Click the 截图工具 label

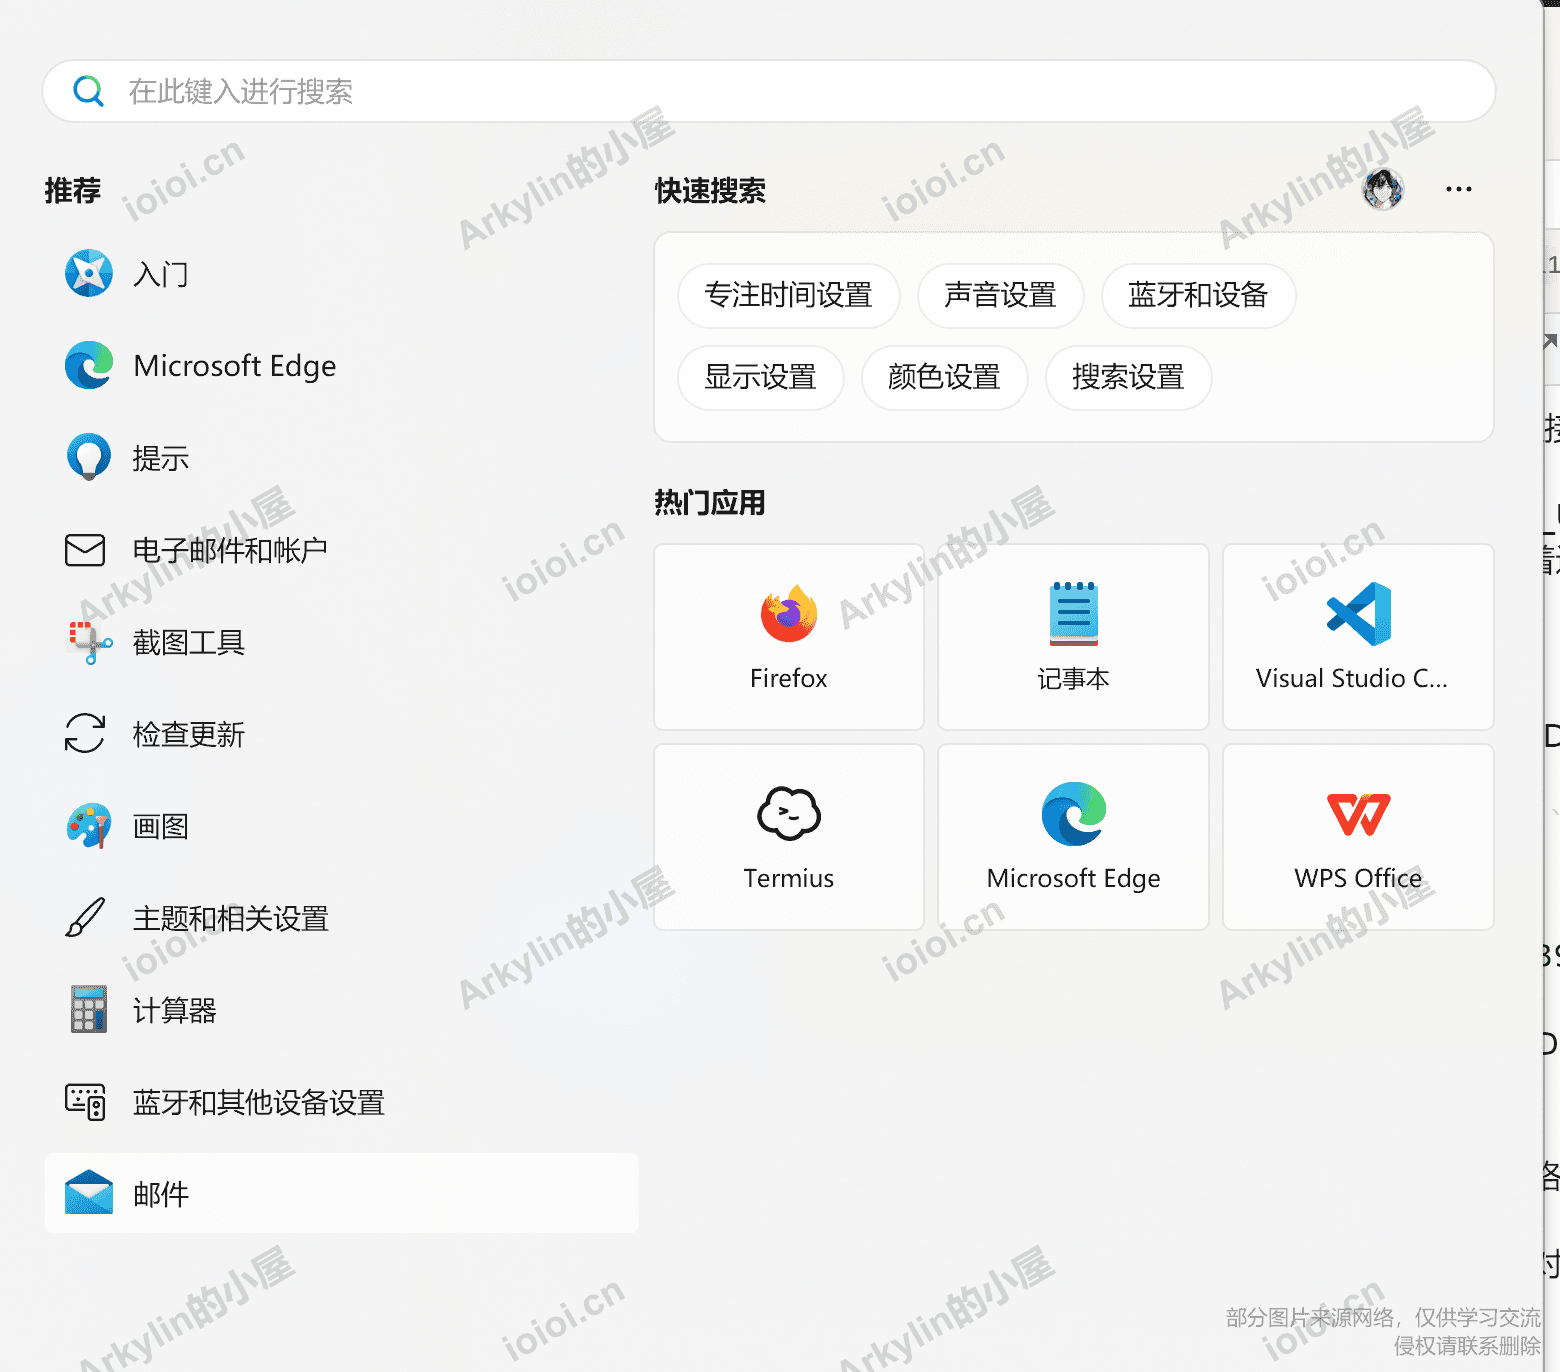pyautogui.click(x=189, y=642)
